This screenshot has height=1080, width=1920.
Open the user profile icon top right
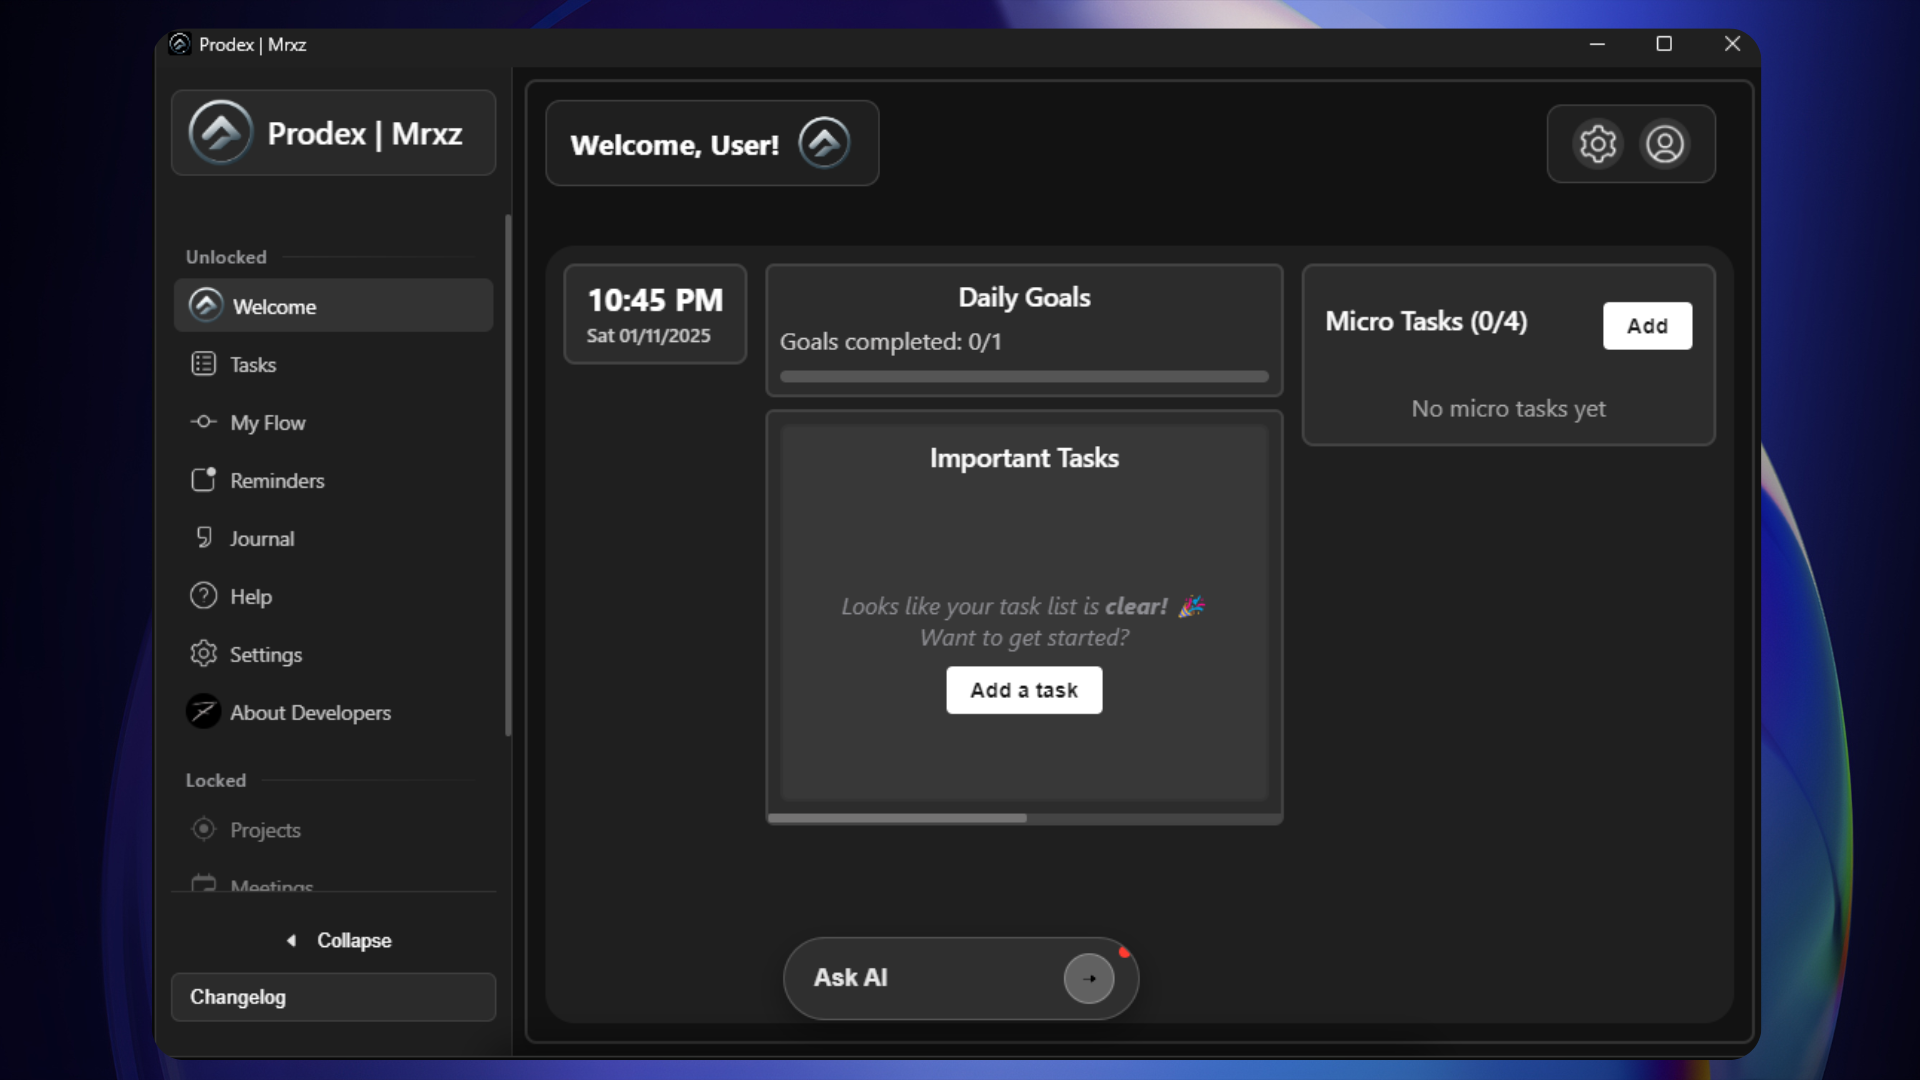[1666, 144]
